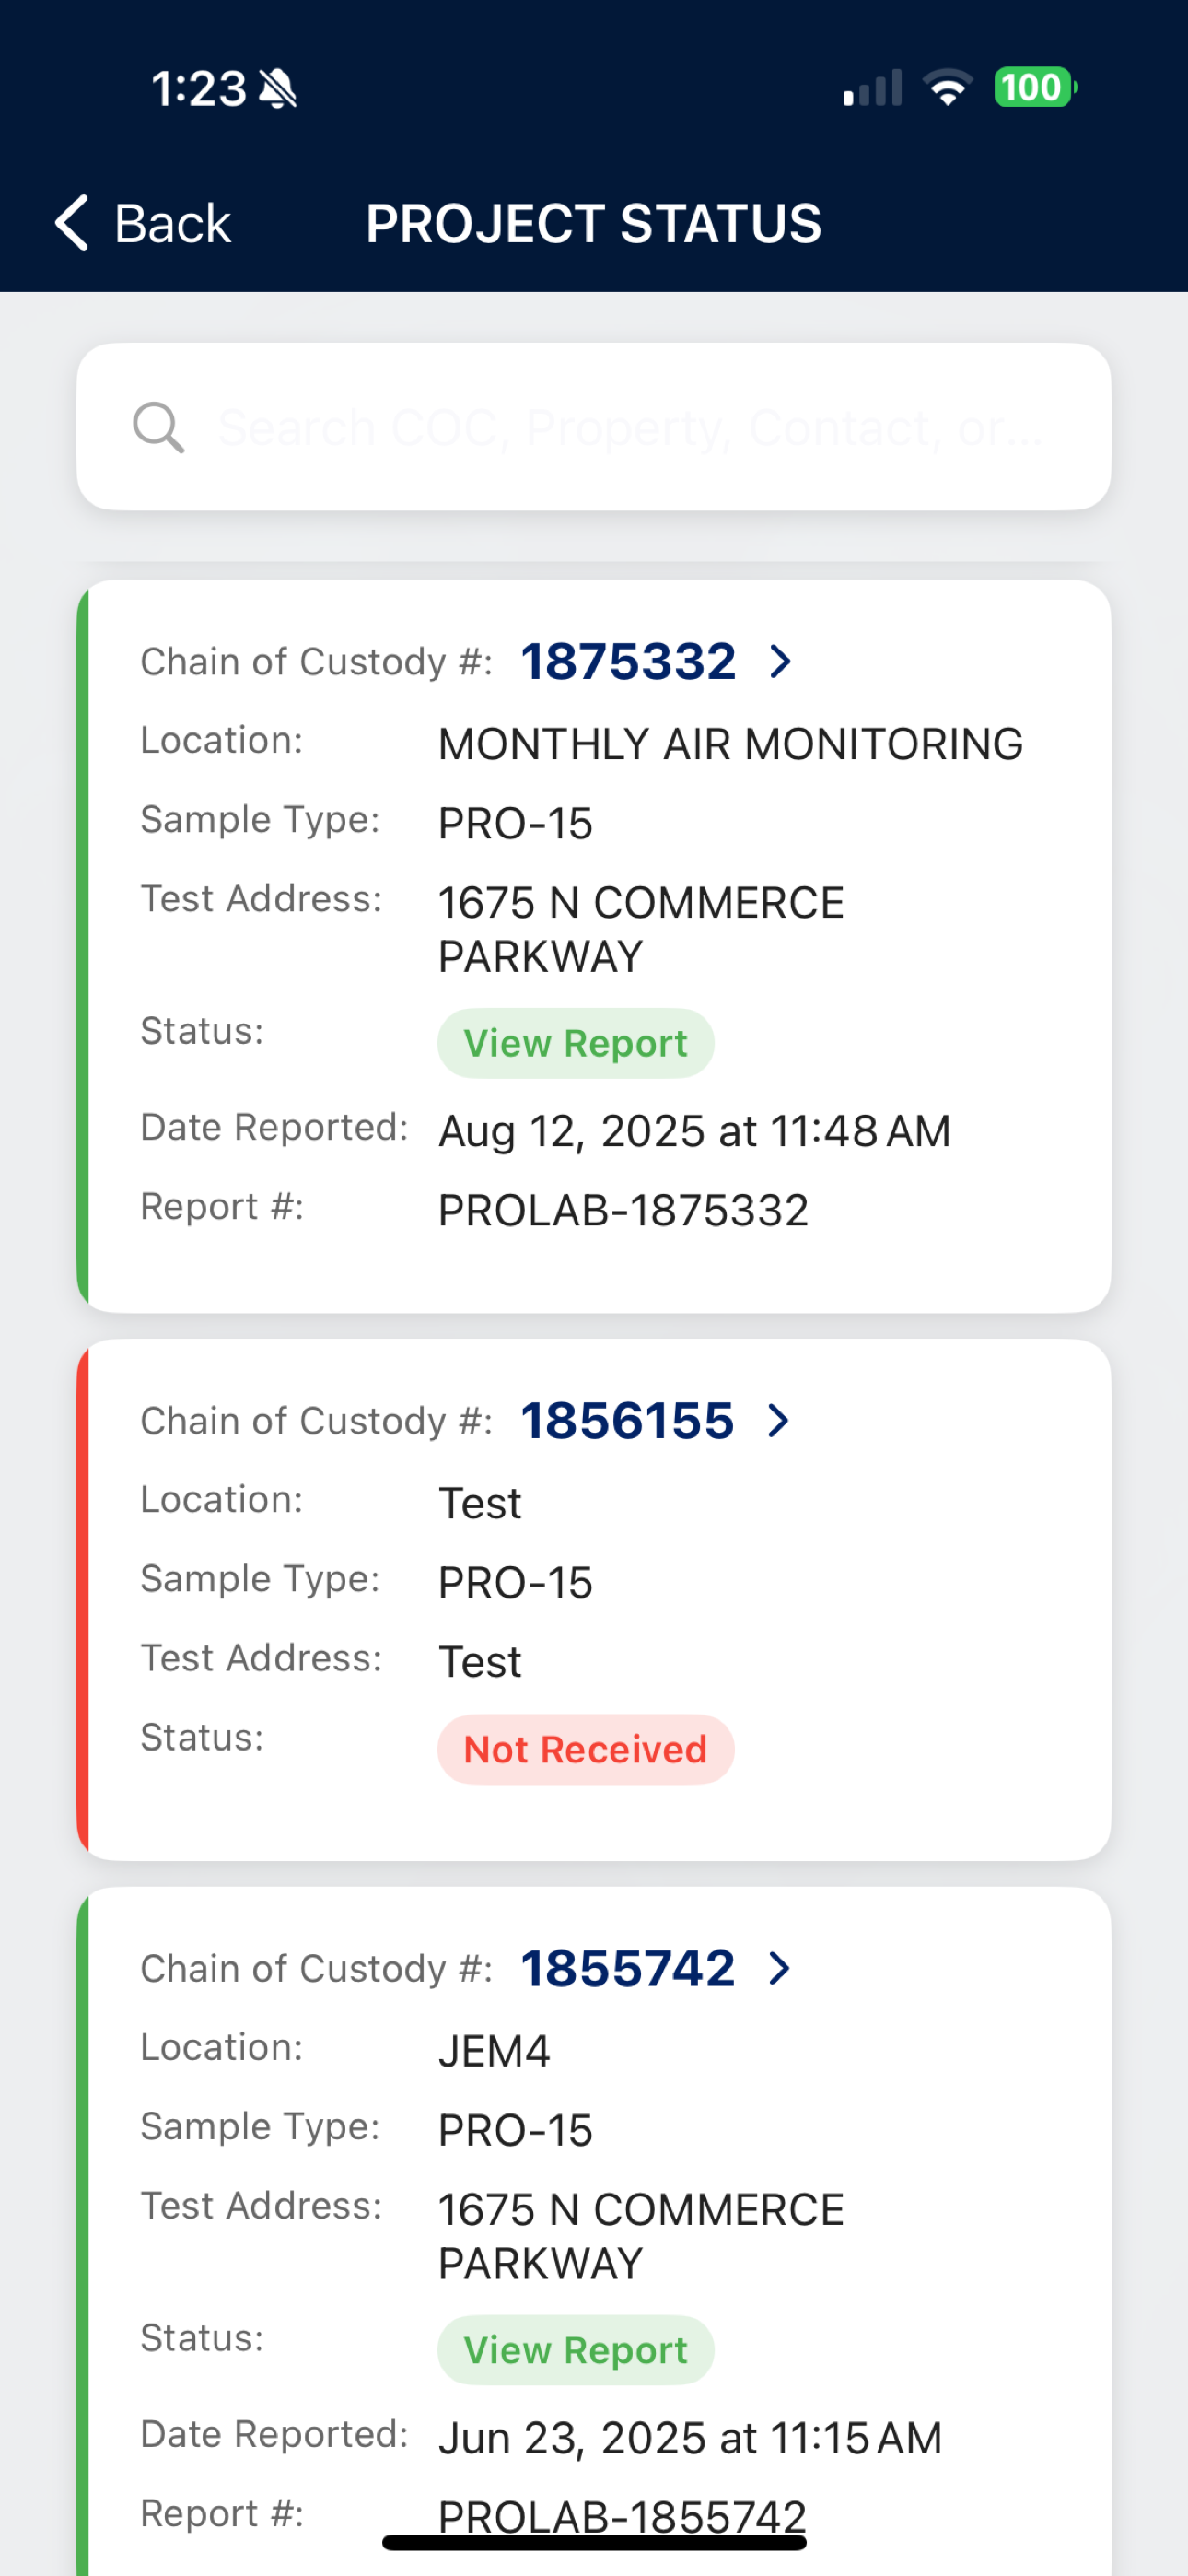Tap the muted bell icon in status bar
This screenshot has width=1188, height=2576.
pyautogui.click(x=278, y=89)
